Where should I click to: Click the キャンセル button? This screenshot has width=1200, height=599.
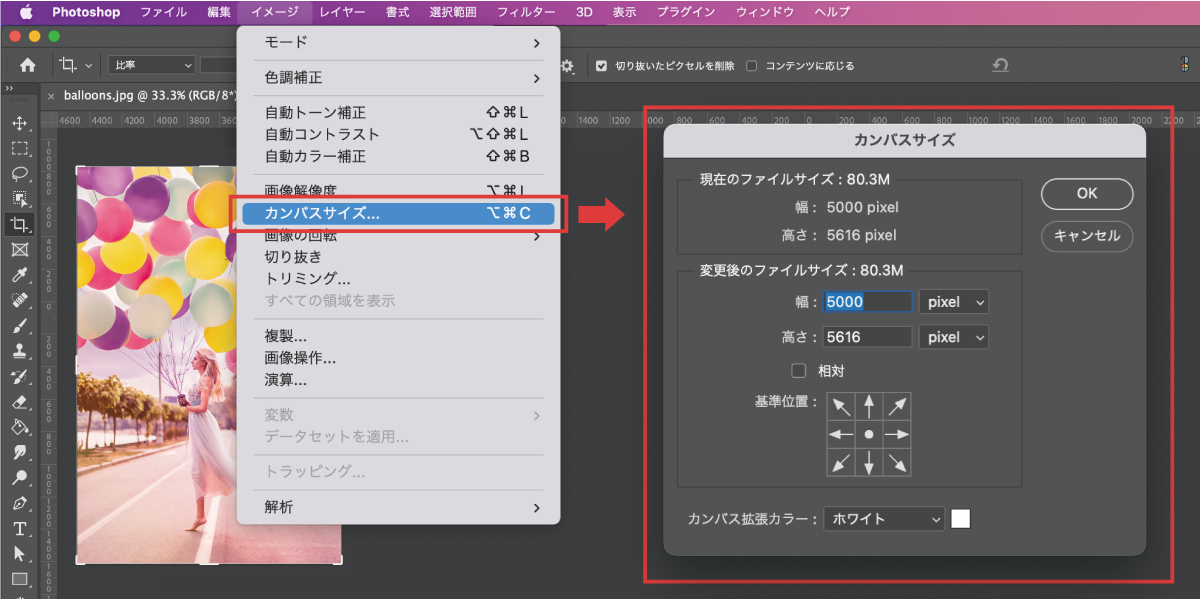click(1086, 237)
